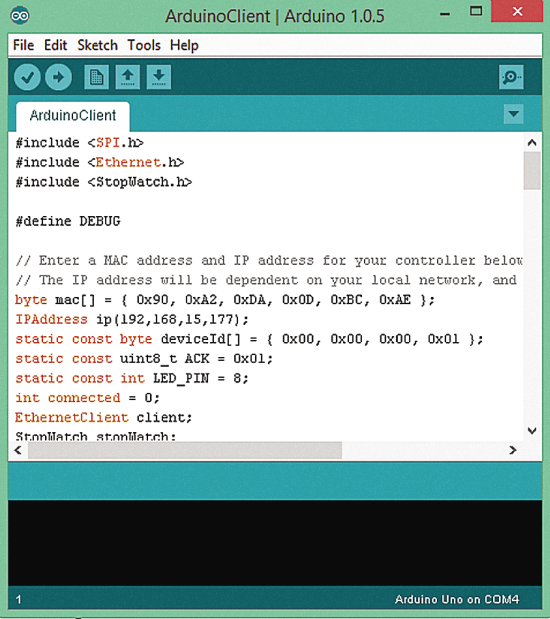The height and width of the screenshot is (619, 550).
Task: Open the Serial Monitor magnifier icon
Action: click(x=511, y=77)
